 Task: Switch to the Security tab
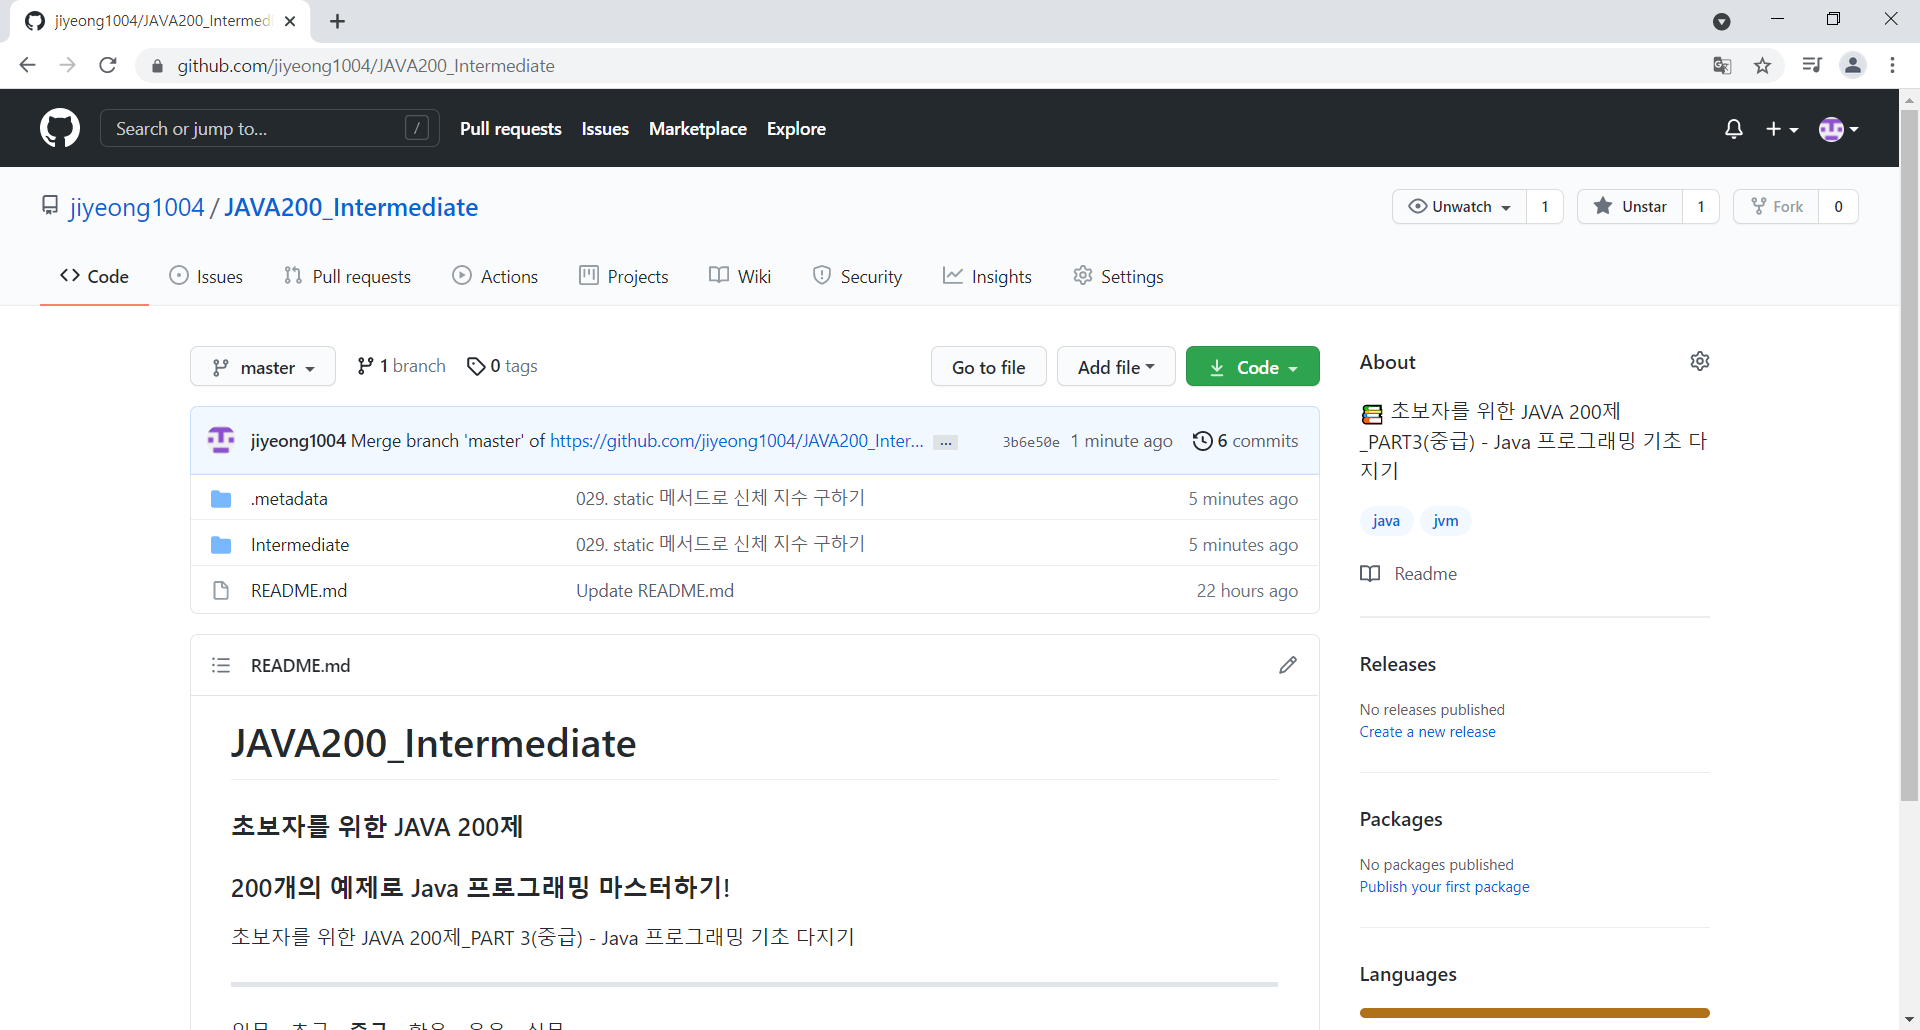click(857, 276)
